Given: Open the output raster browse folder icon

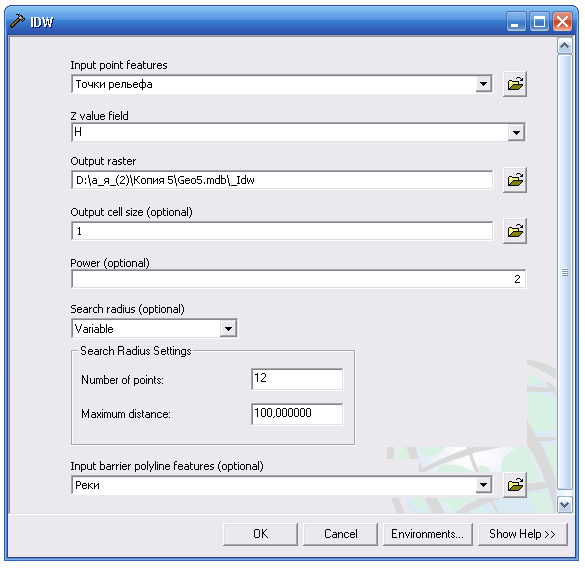Looking at the screenshot, I should pyautogui.click(x=515, y=180).
